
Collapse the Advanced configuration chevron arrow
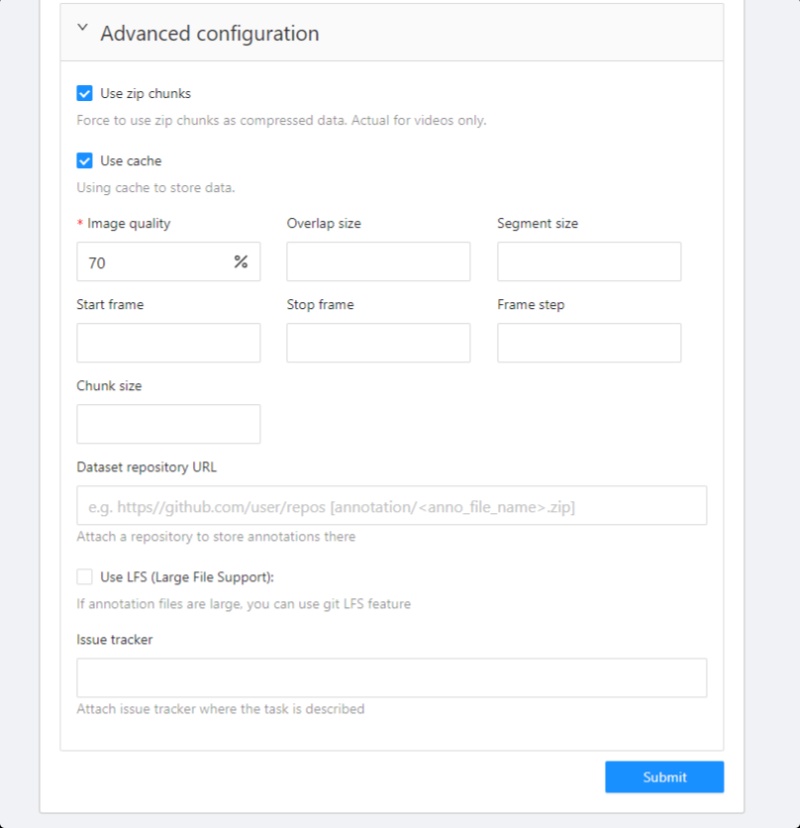83,30
